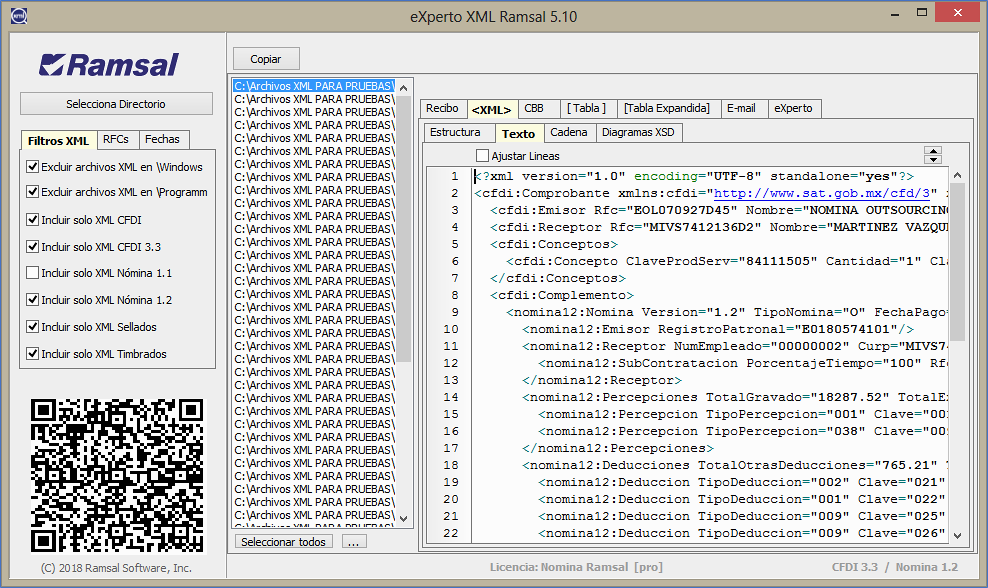Screen dimensions: 988x588
Task: Click the </nomina12:Percepciones> closing line
Action: pyautogui.click(x=618, y=448)
